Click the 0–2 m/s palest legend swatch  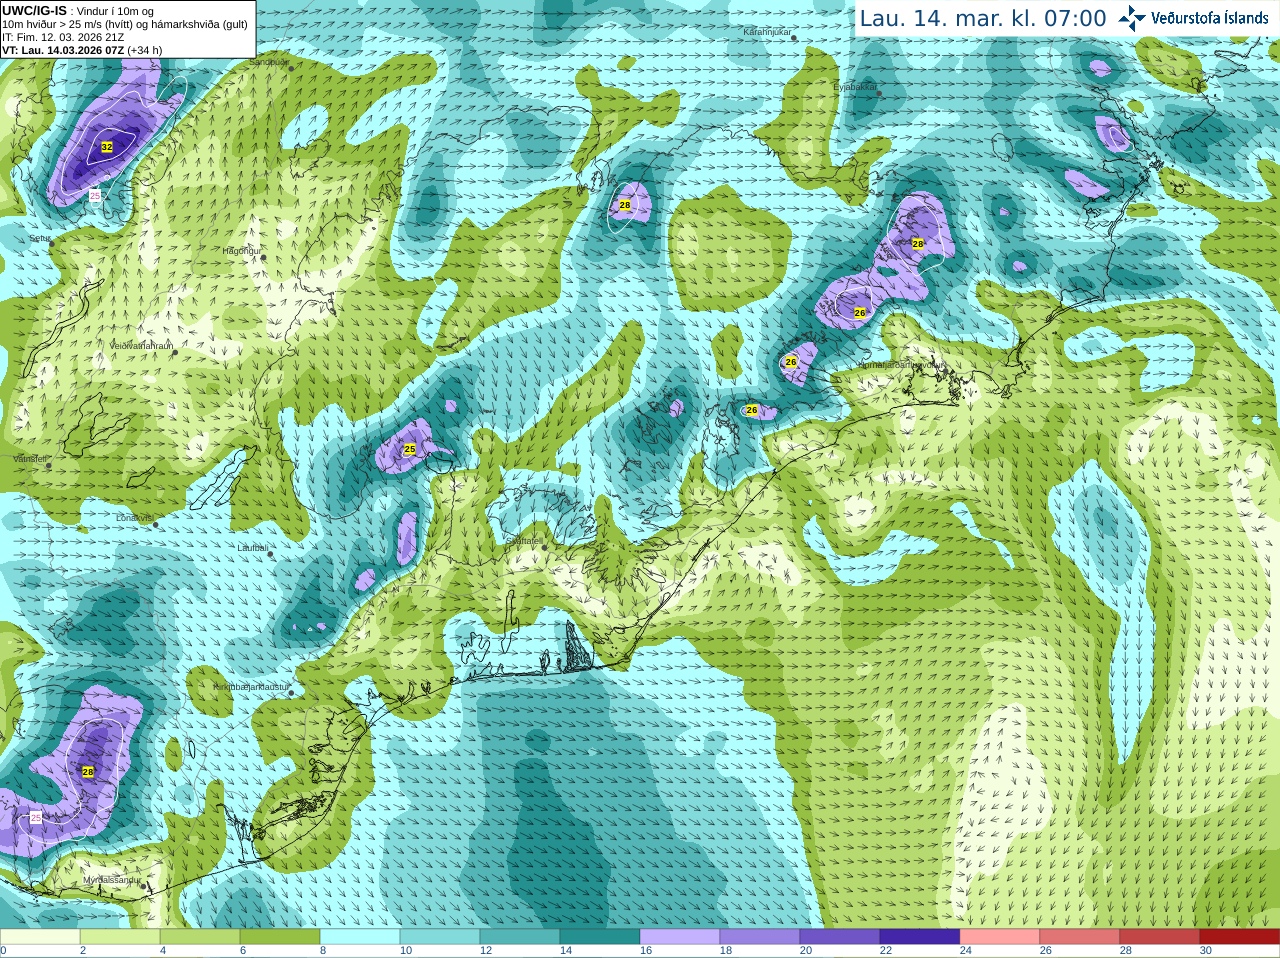40,937
